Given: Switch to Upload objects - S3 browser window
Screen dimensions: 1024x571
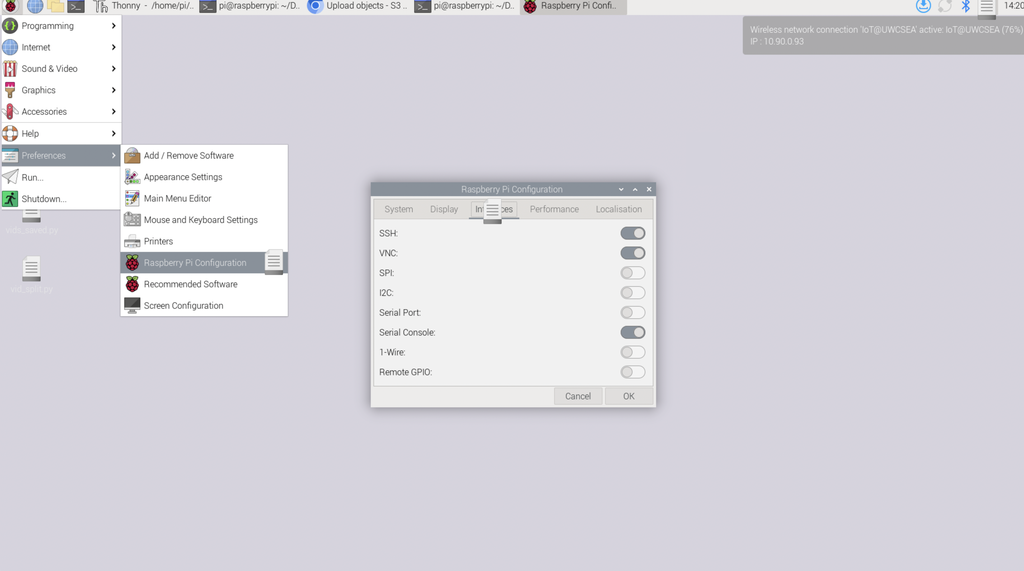Looking at the screenshot, I should click(x=359, y=6).
